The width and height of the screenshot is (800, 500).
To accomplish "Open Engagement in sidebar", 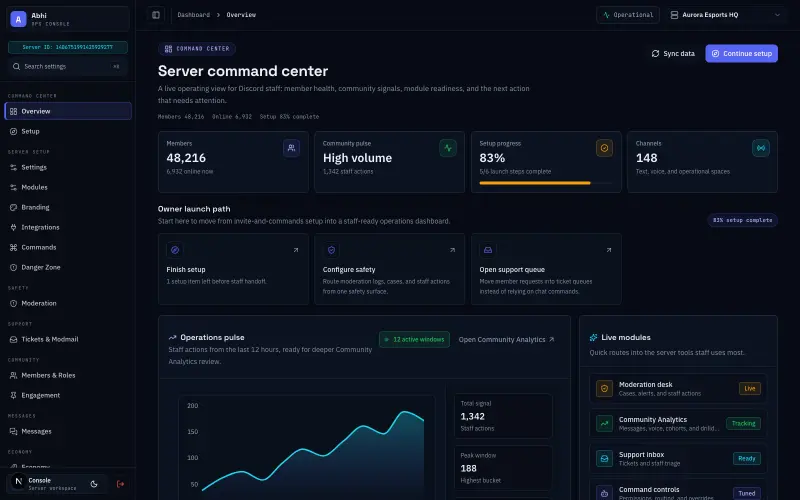I will point(68,395).
